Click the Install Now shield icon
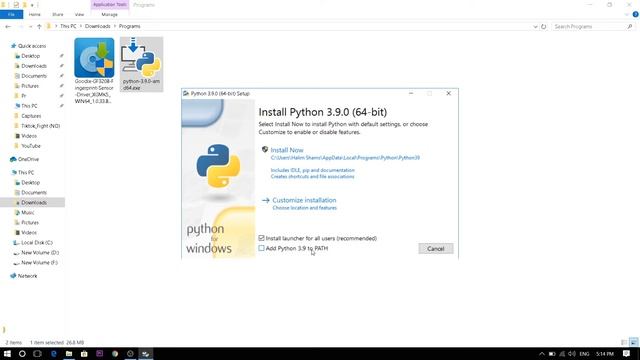The height and width of the screenshot is (360, 640). click(x=264, y=149)
